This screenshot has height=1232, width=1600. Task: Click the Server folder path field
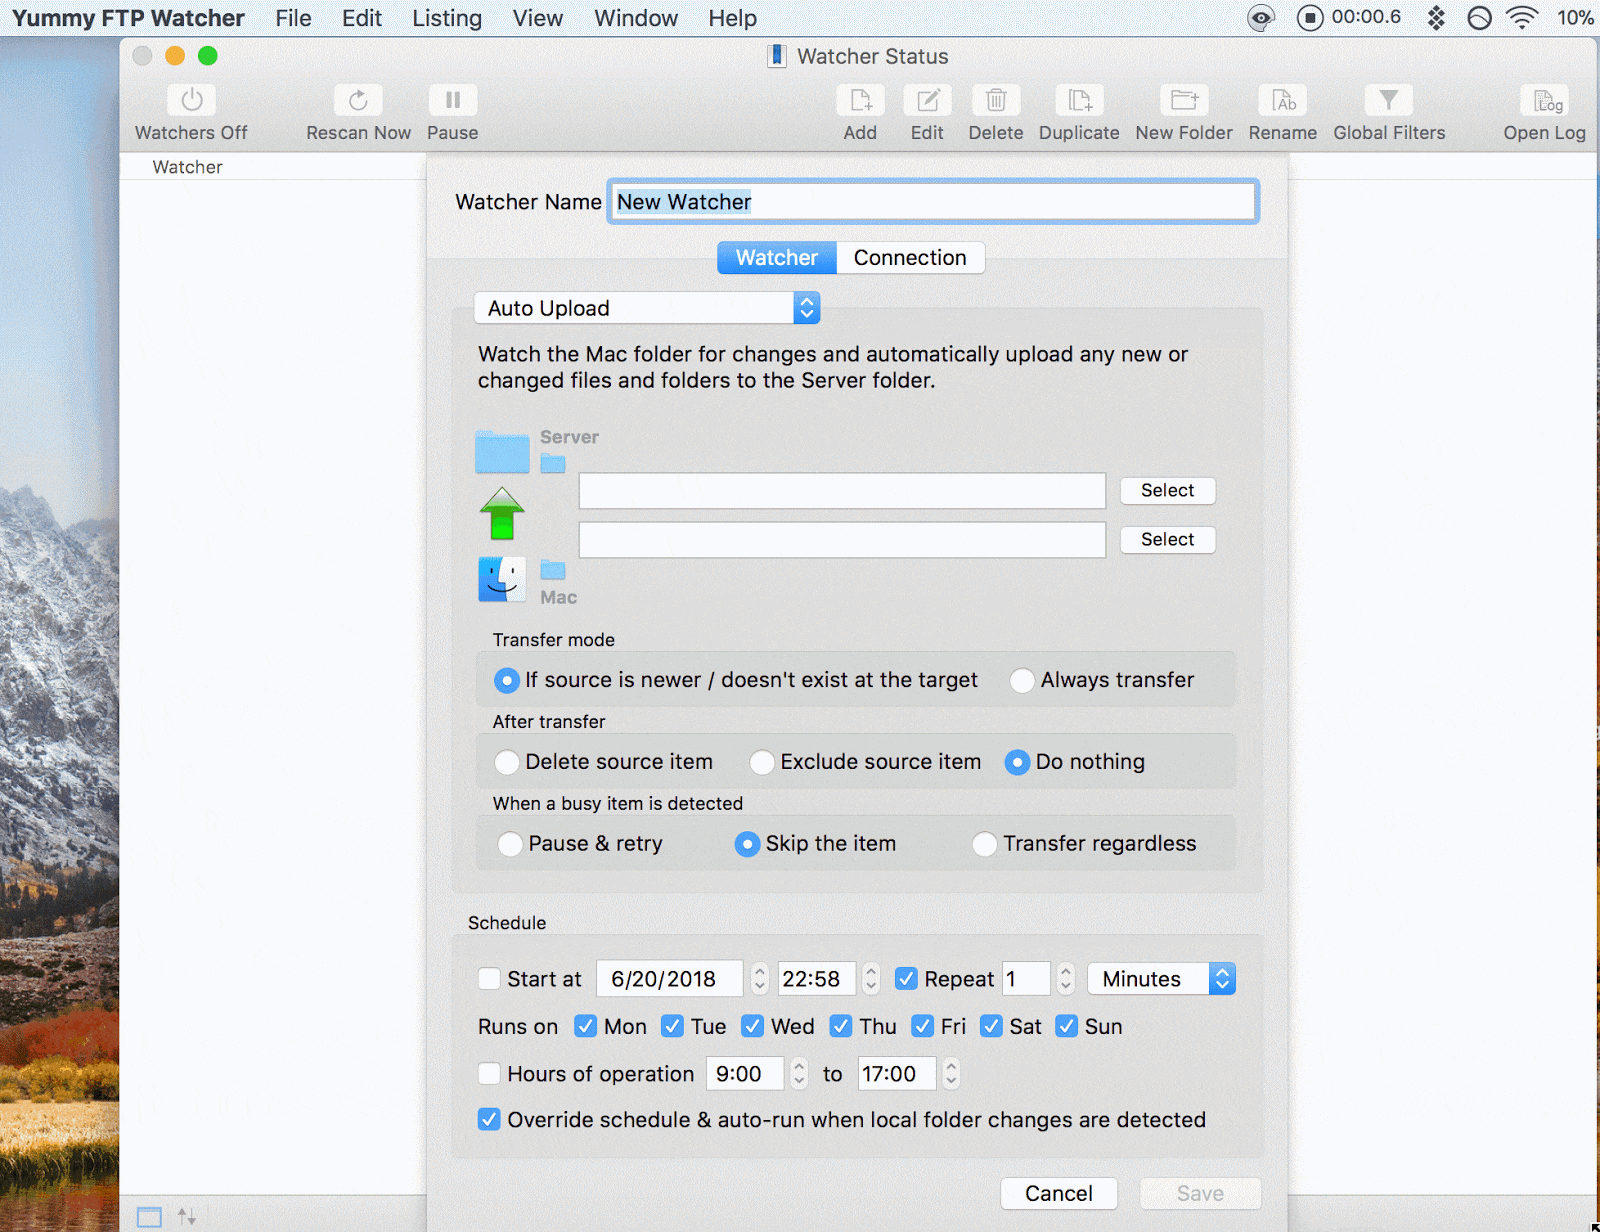[x=842, y=491]
